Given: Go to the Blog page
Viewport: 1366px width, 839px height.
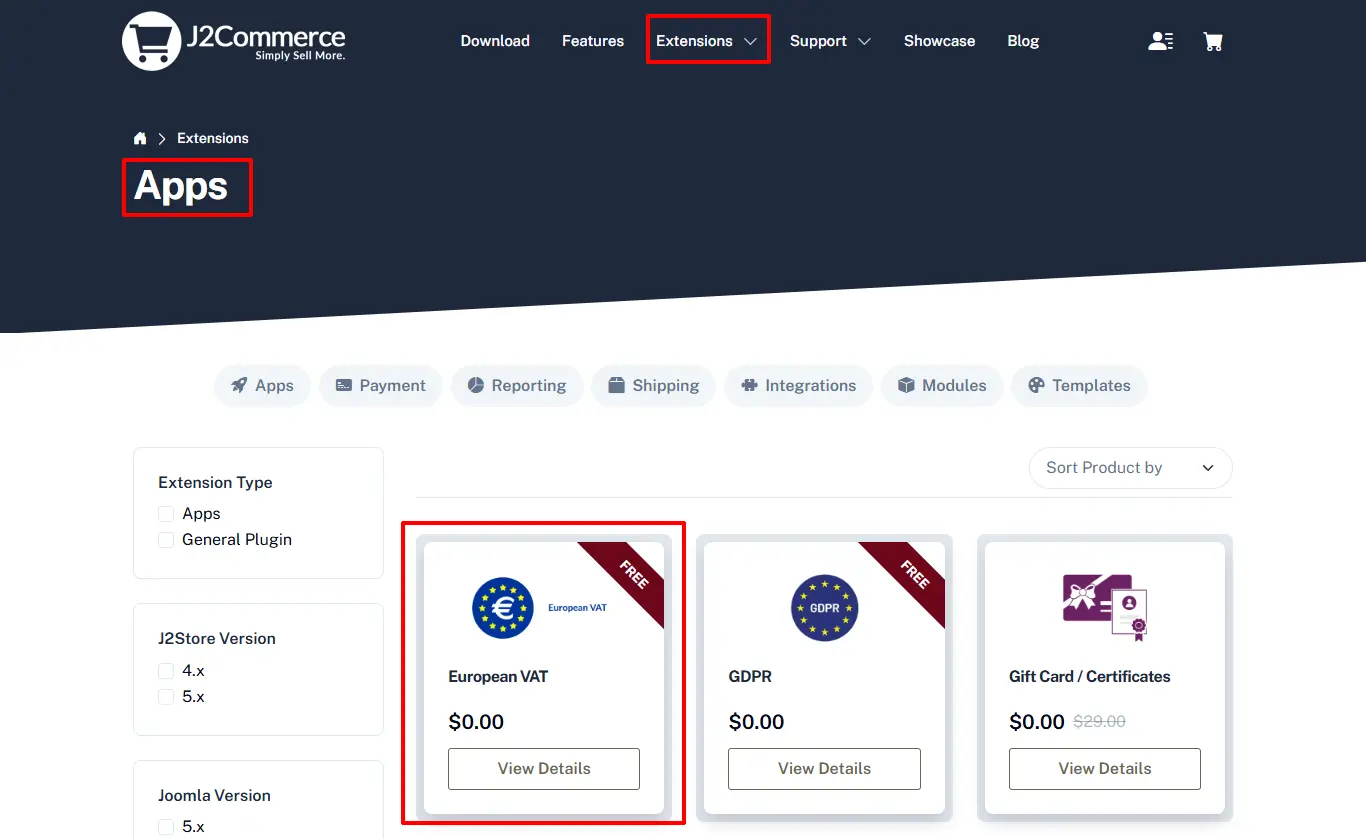Looking at the screenshot, I should (x=1023, y=41).
